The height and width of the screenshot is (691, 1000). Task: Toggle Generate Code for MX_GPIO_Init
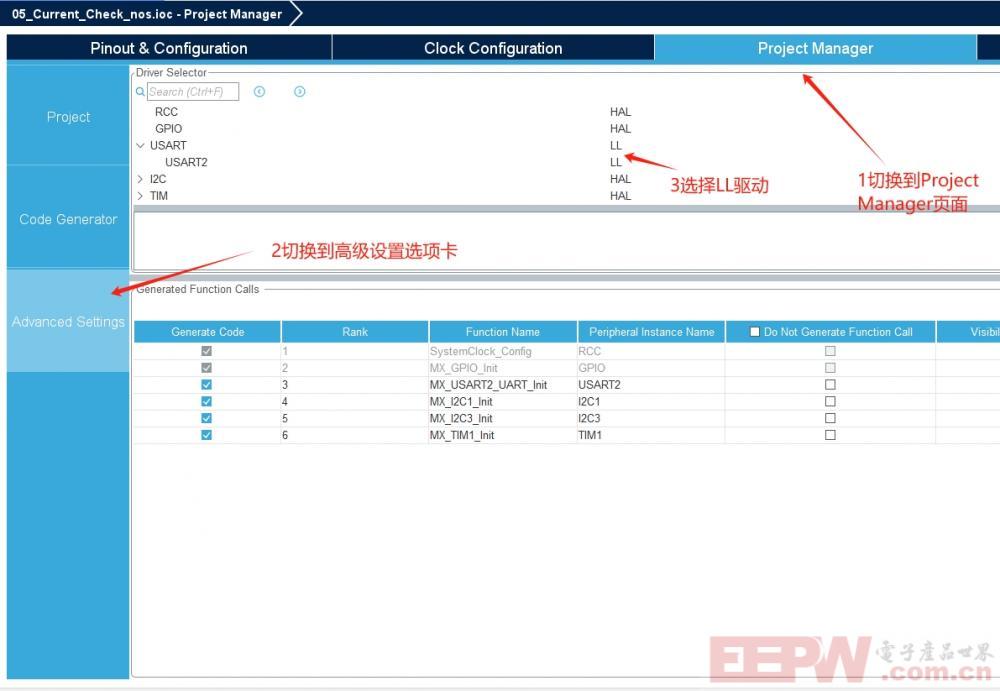(x=207, y=368)
